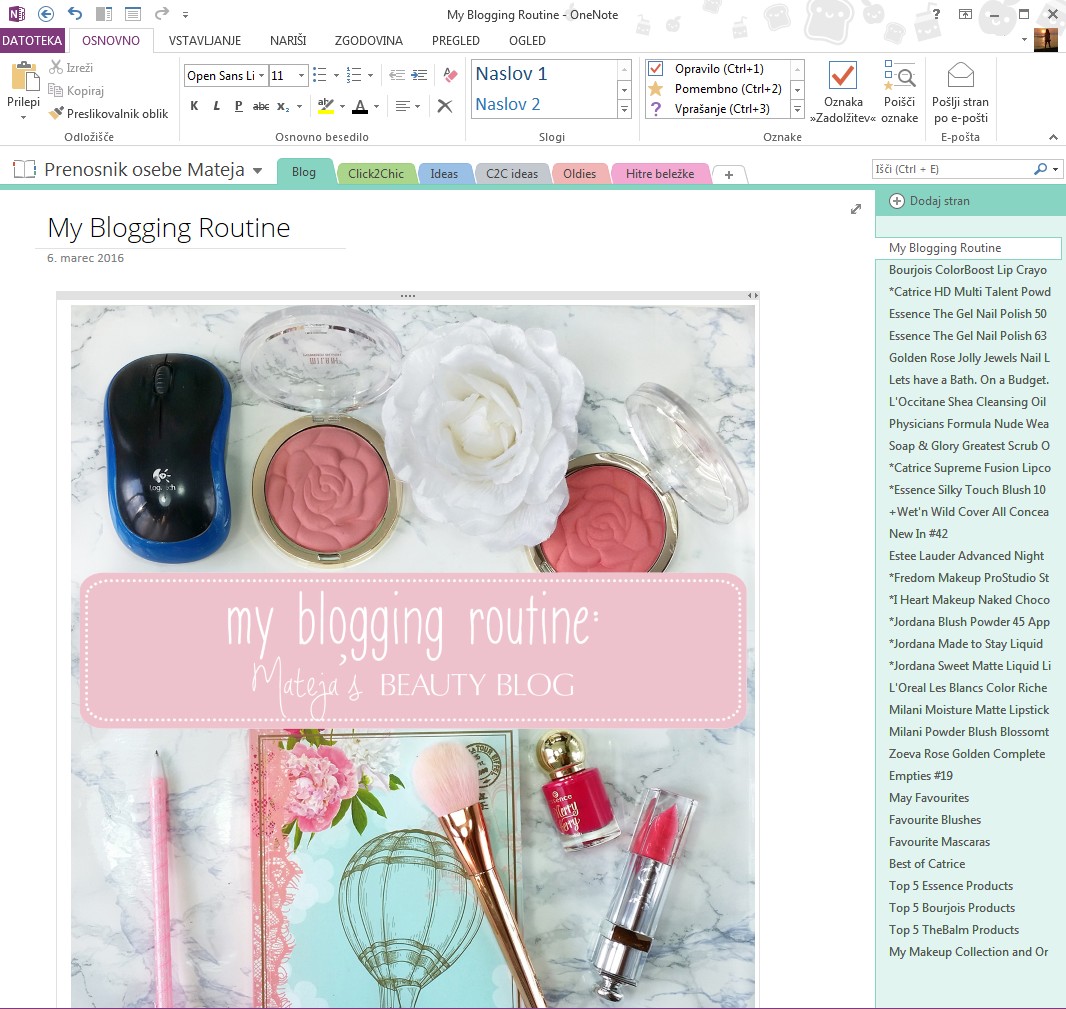Copy selection using Kopiraj
1066x1009 pixels.
[76, 90]
